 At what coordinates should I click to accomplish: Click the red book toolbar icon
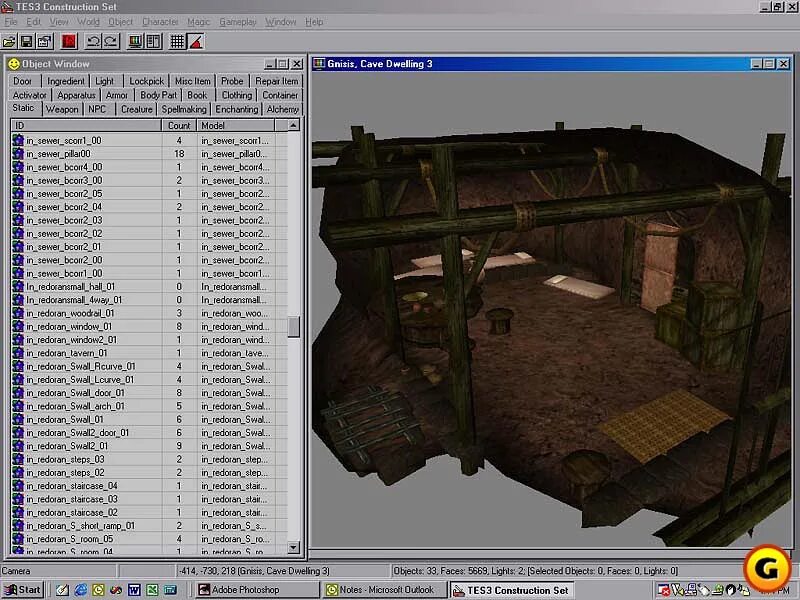[69, 41]
